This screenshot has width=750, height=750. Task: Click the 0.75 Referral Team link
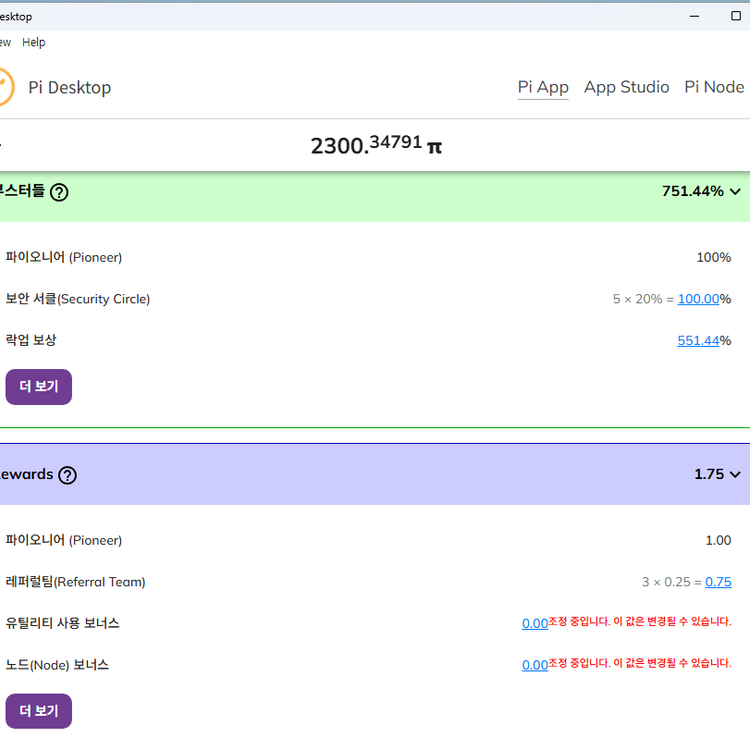click(718, 582)
